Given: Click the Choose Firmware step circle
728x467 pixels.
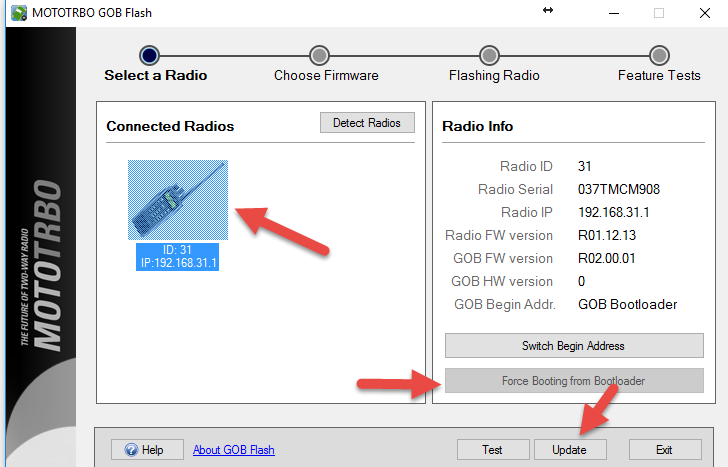Looking at the screenshot, I should [x=319, y=55].
